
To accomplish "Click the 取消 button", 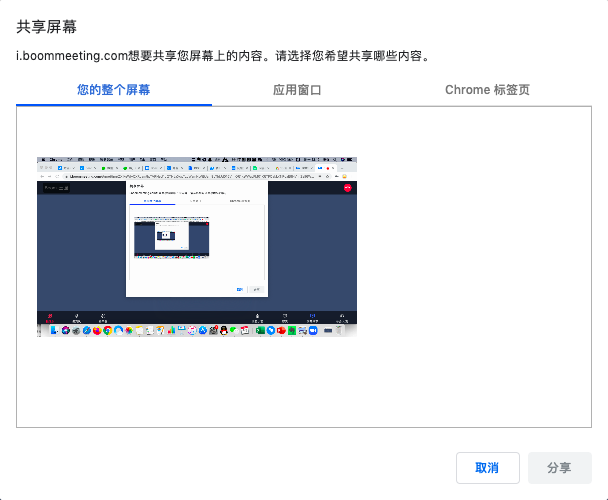I will point(488,468).
